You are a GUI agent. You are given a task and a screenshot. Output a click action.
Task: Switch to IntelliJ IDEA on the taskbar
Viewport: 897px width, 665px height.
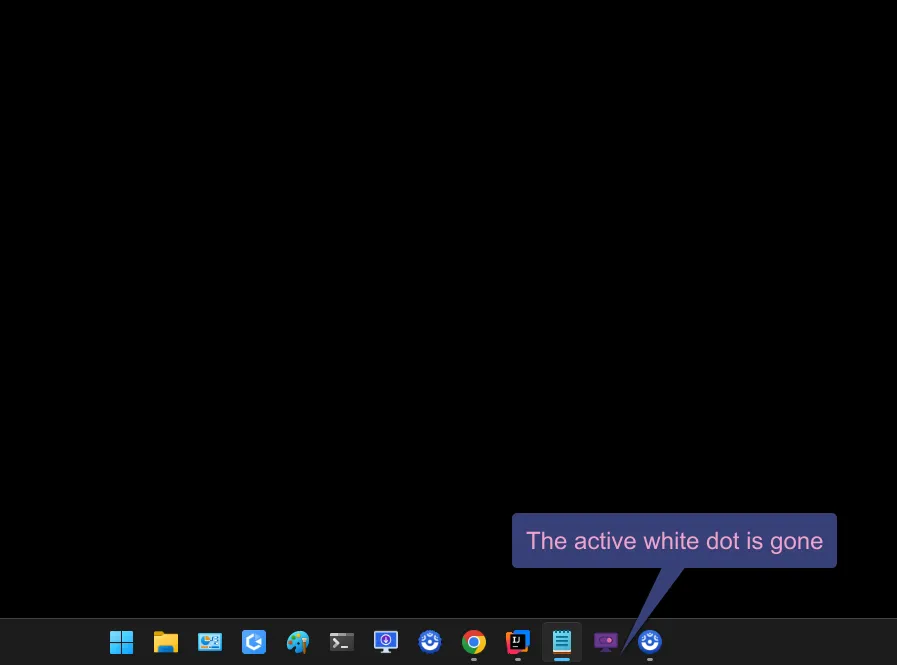(x=518, y=642)
